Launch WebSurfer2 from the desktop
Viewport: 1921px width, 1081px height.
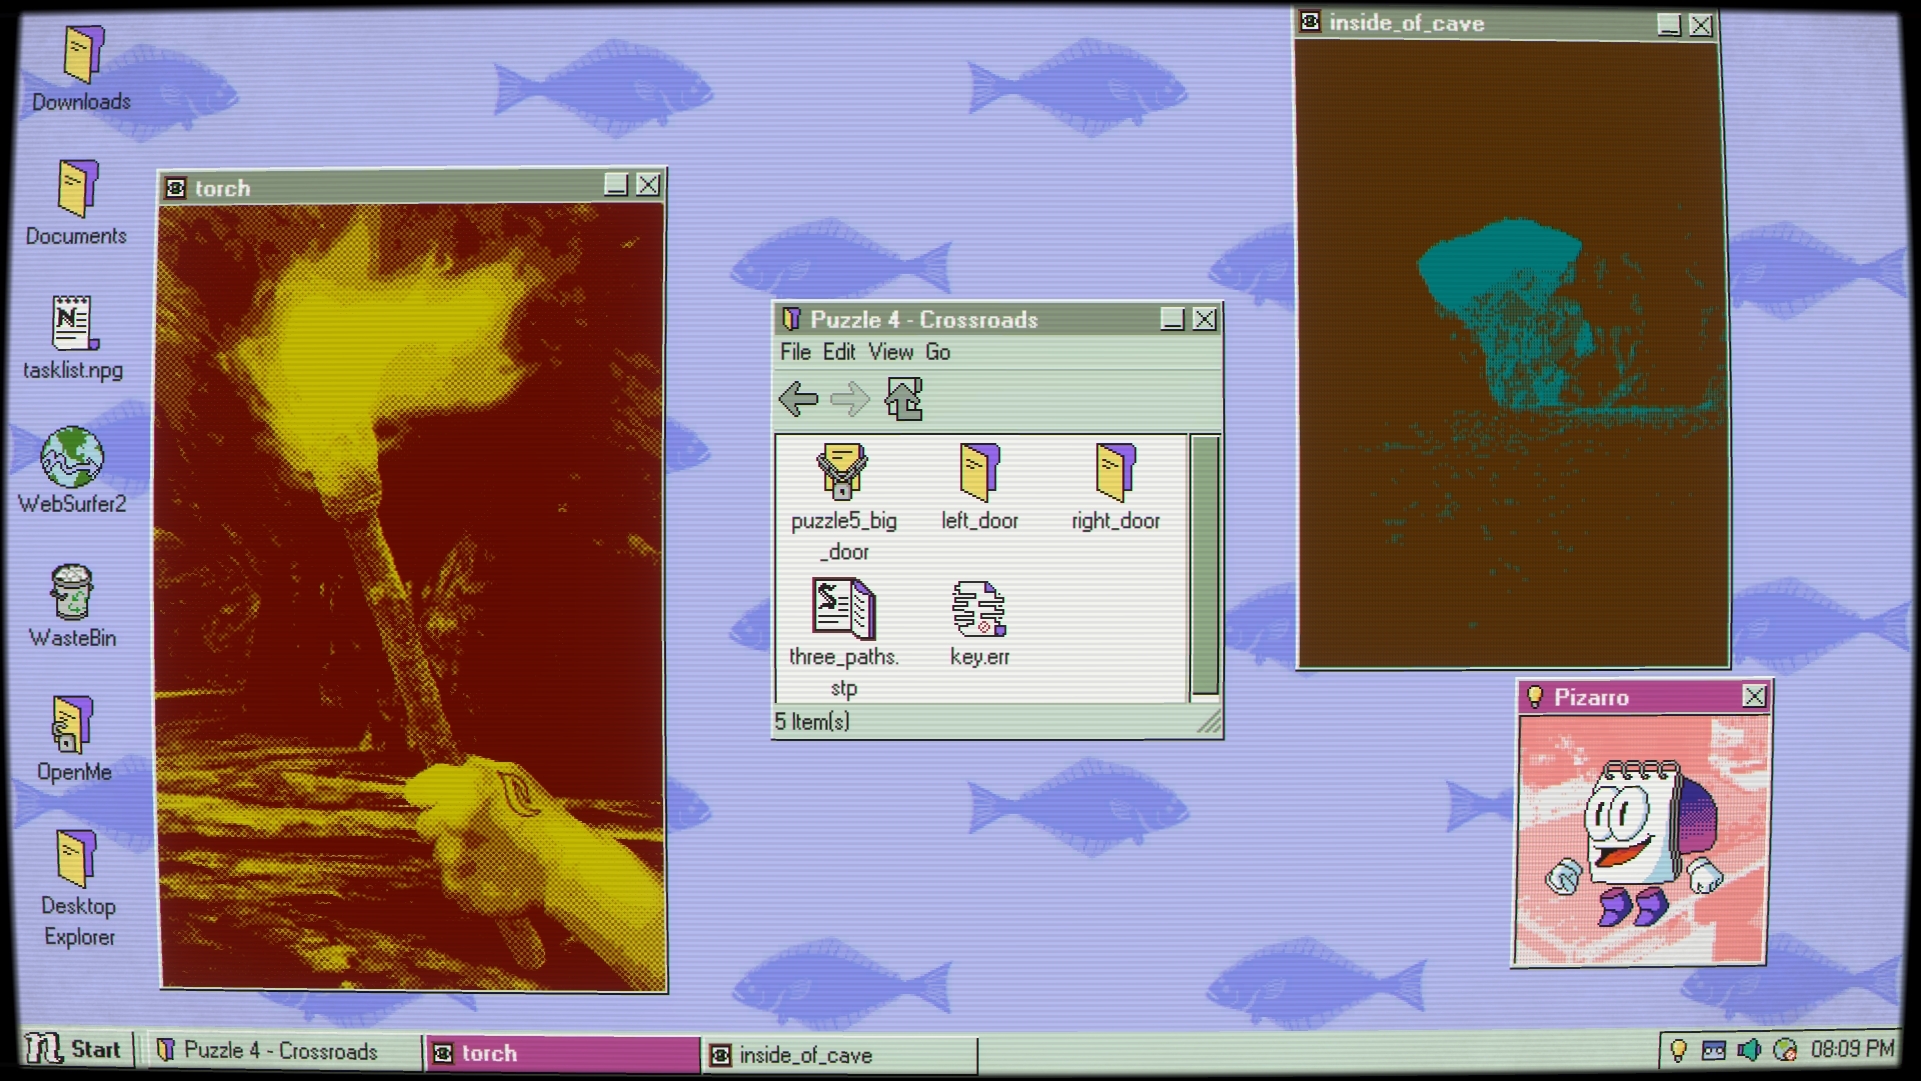(72, 459)
